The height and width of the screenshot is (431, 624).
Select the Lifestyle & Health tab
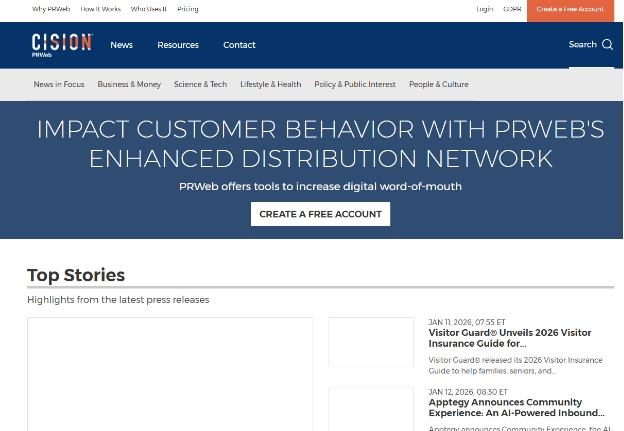270,85
